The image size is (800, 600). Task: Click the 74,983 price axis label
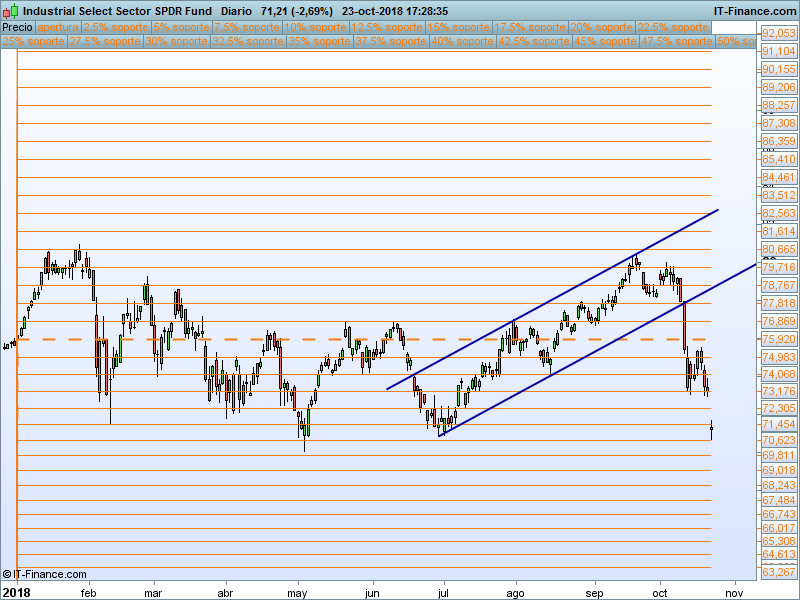(779, 357)
